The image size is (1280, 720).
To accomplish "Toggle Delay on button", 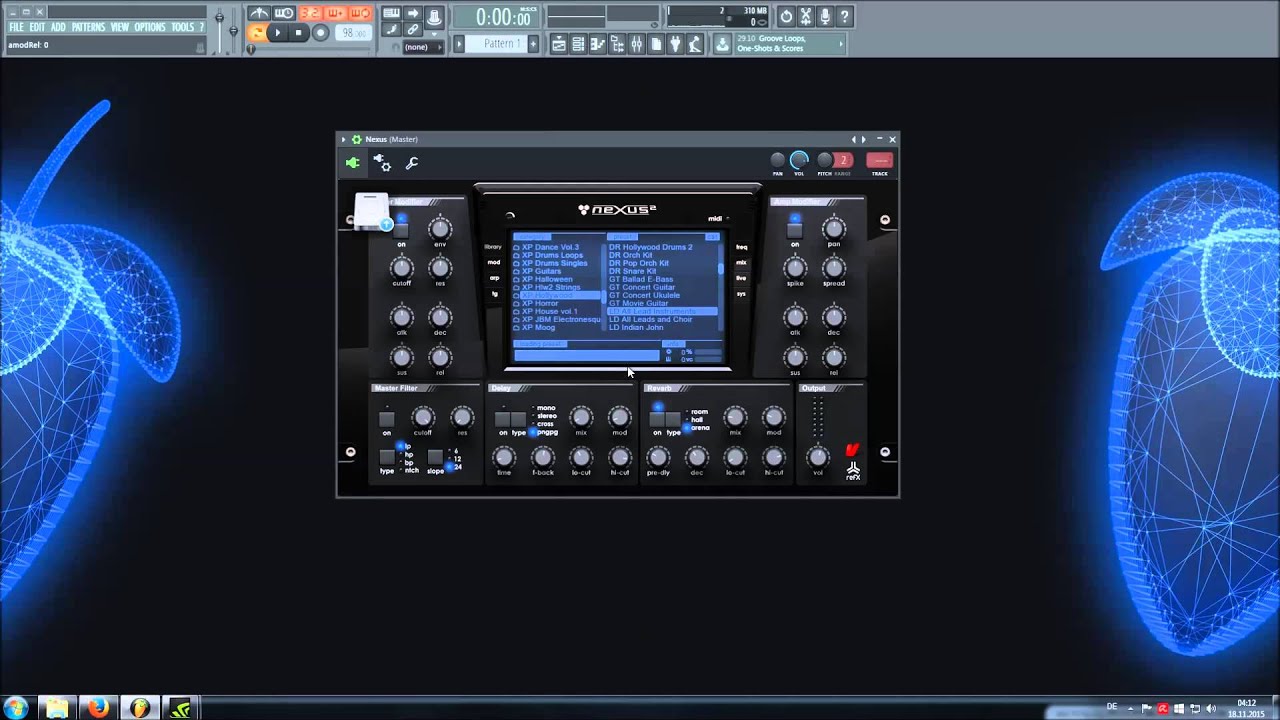I will click(x=503, y=419).
